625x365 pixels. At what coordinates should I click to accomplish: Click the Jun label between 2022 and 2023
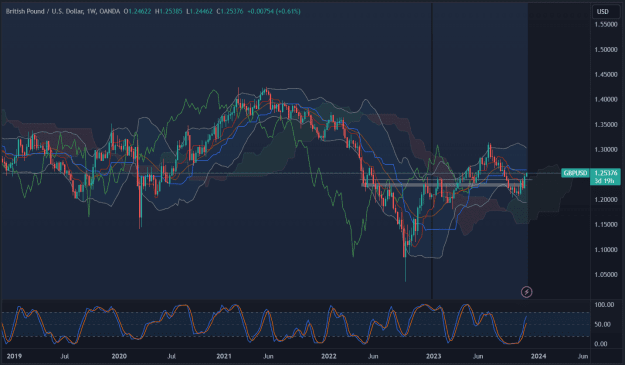click(x=373, y=356)
